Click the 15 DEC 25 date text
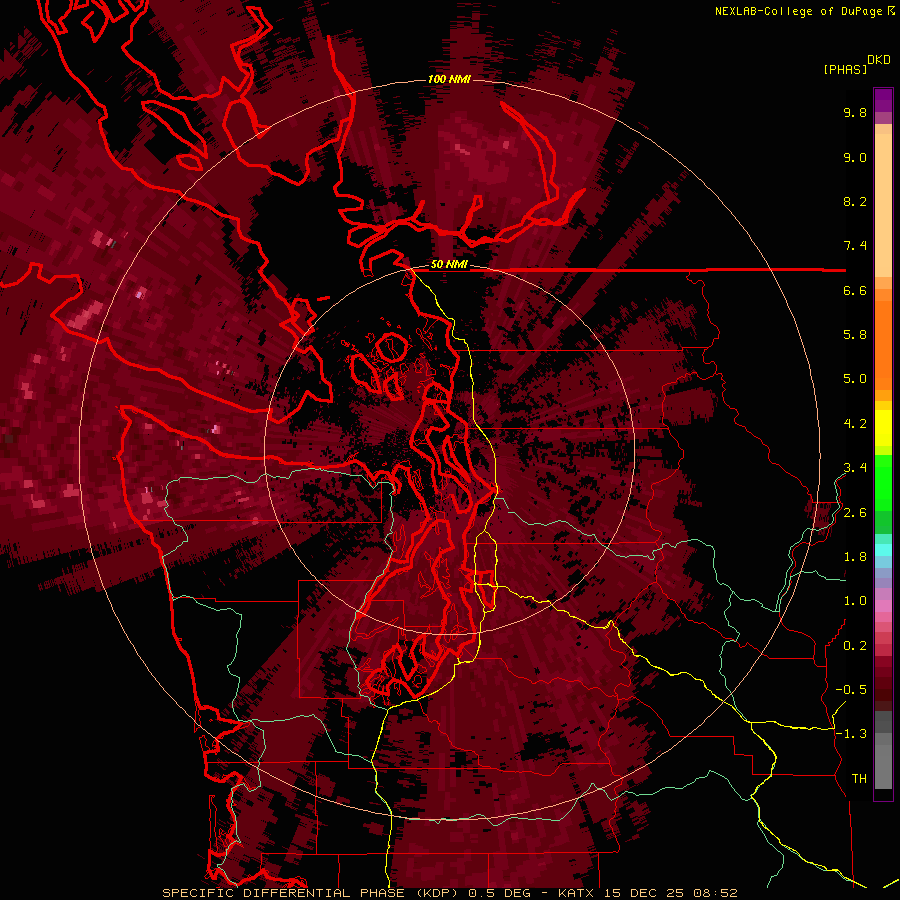This screenshot has height=900, width=900. point(644,893)
